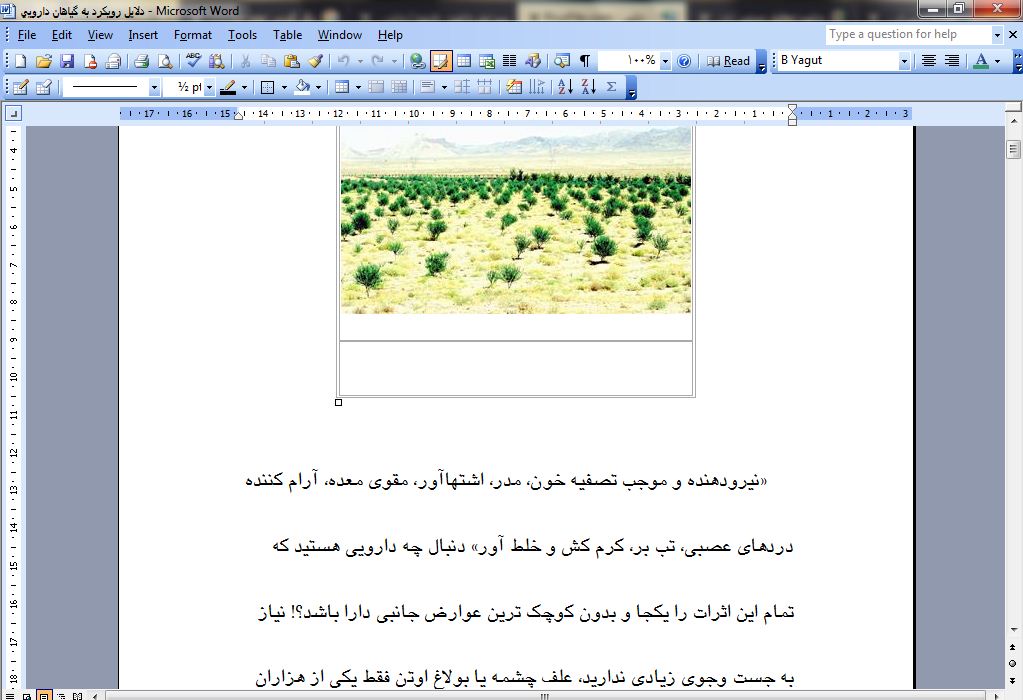Screen dimensions: 1023x700
Task: Open Print Preview from the toolbar
Action: [x=164, y=61]
